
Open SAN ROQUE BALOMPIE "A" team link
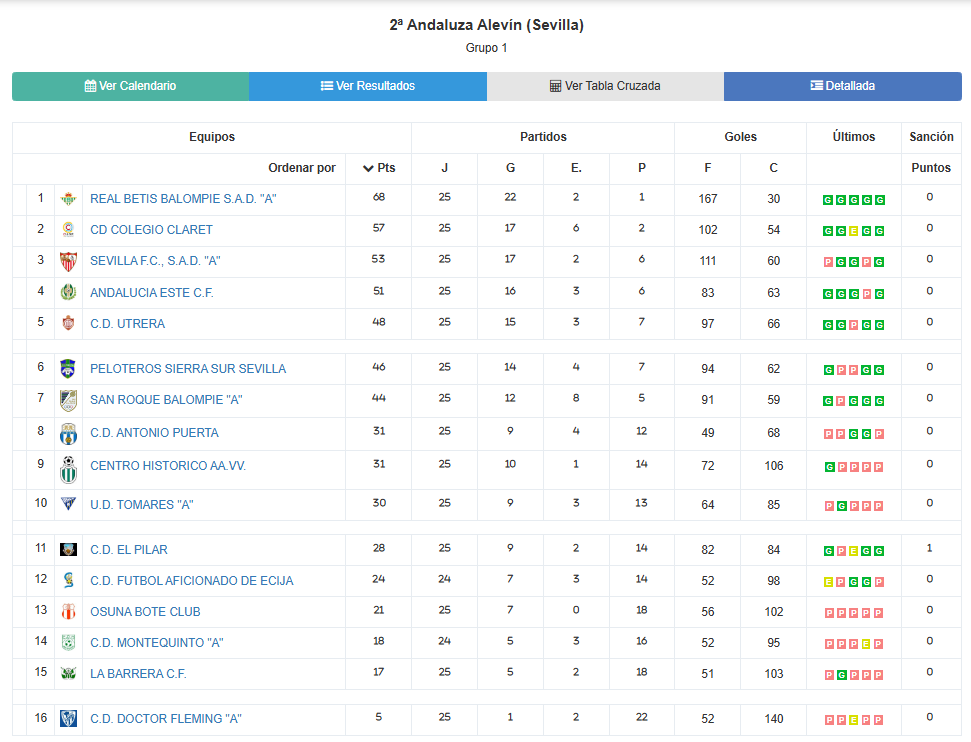point(166,399)
